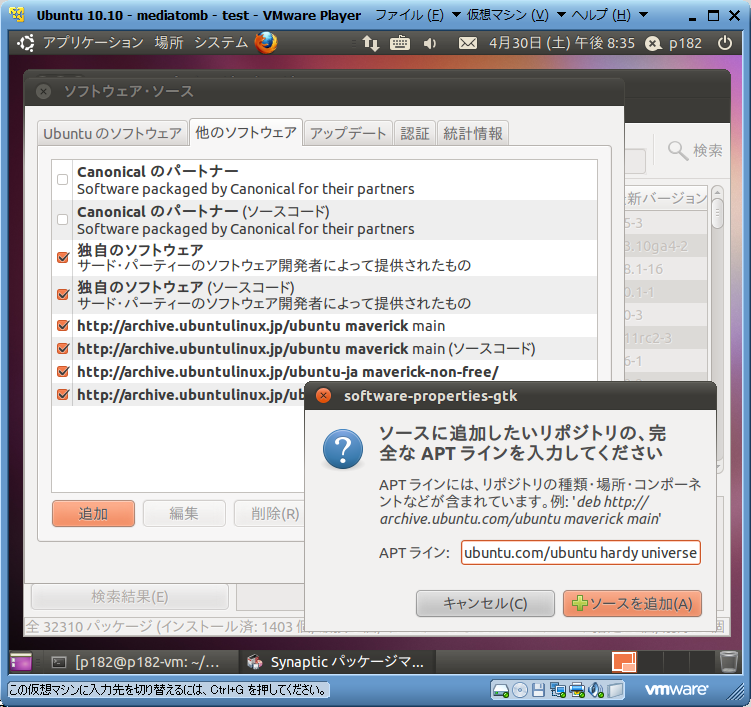Uncheck maverick main (ソースコード) checkbox

coord(63,348)
